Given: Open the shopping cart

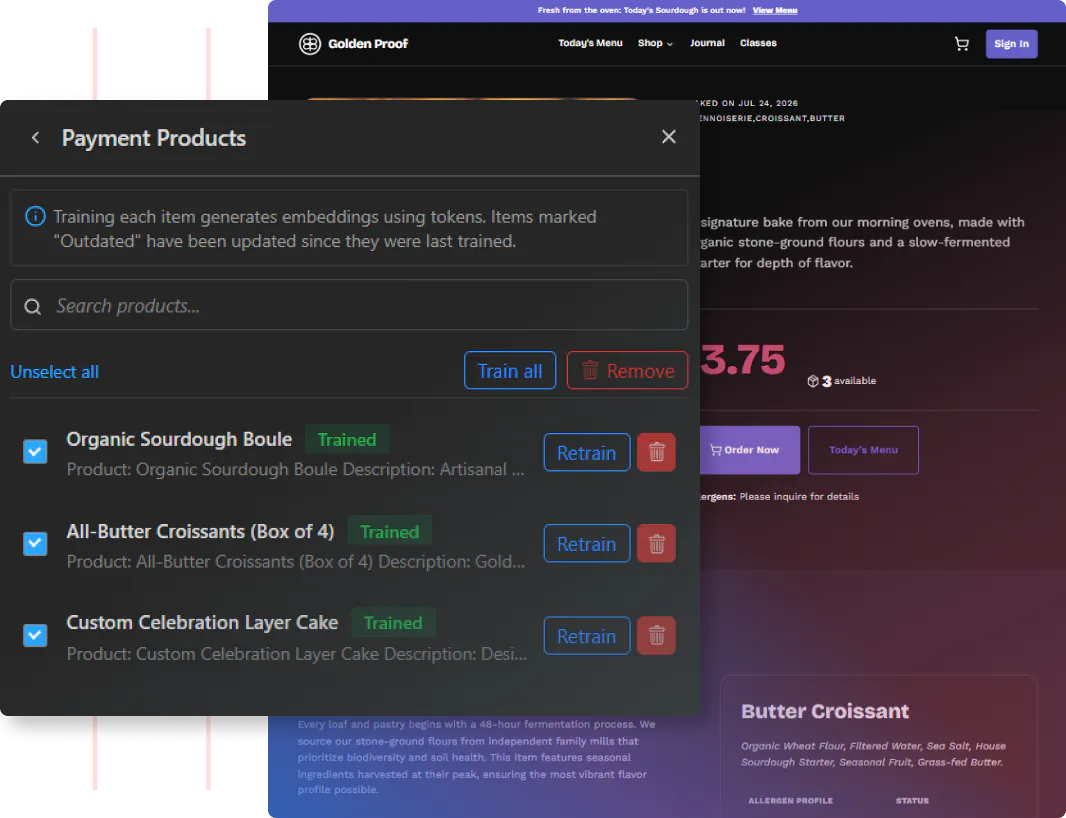Looking at the screenshot, I should (x=961, y=44).
